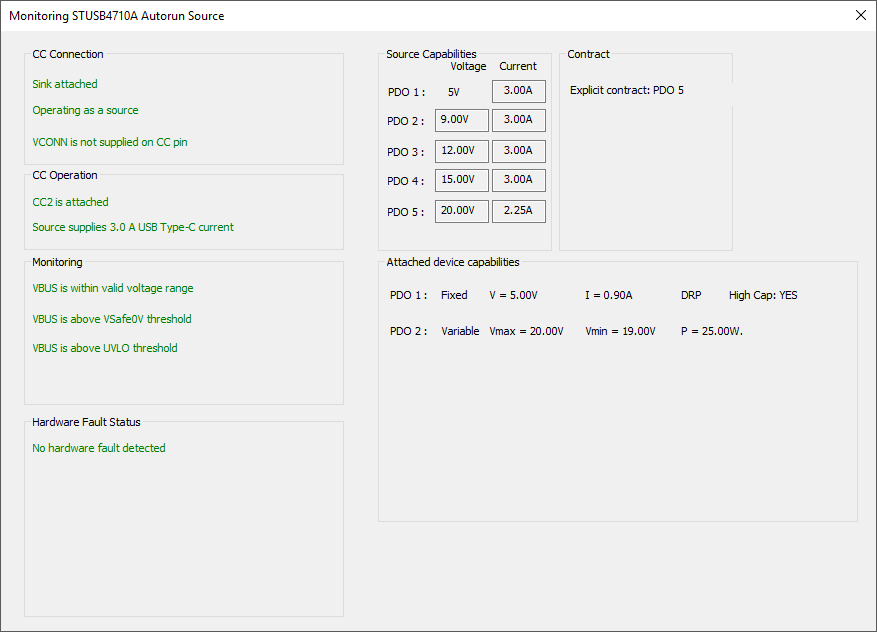Click the PDO 3 voltage field 12.00V
The image size is (877, 632).
[461, 151]
